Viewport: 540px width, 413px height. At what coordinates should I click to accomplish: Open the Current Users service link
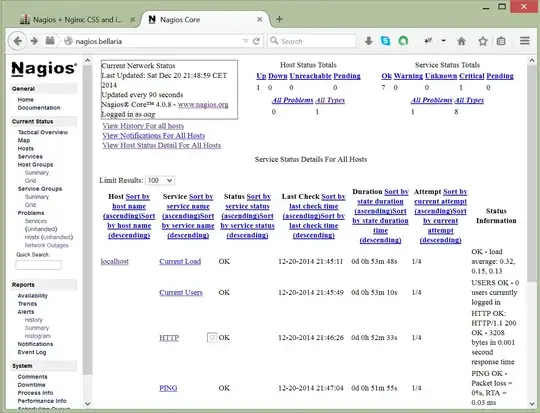[181, 292]
